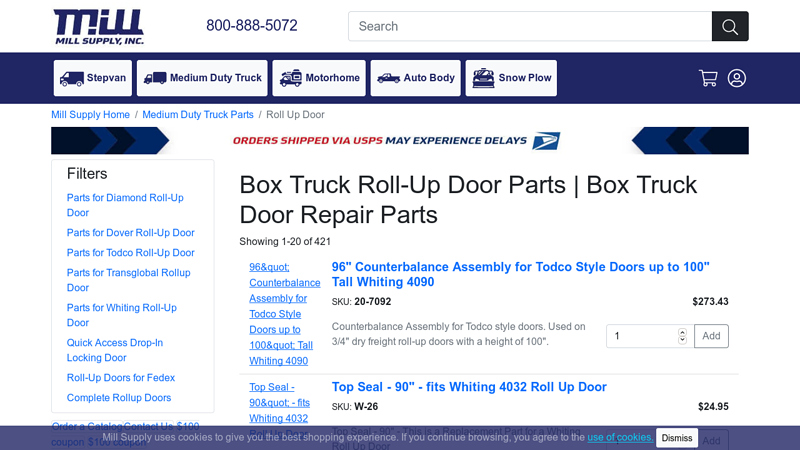Open the Motorhome category
800x450 pixels.
click(x=319, y=78)
